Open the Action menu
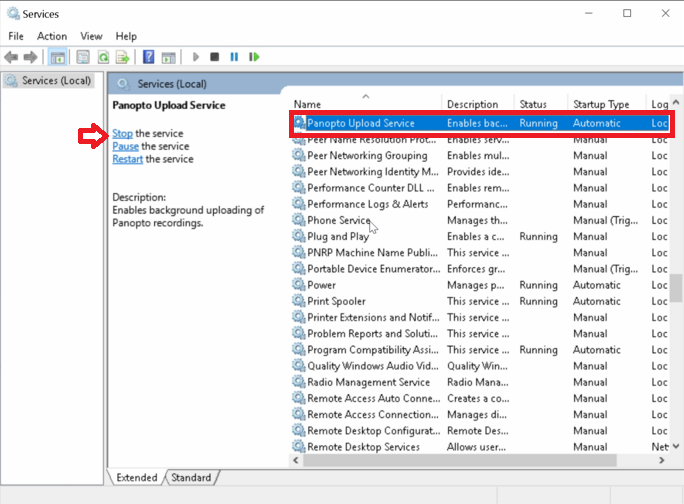This screenshot has height=504, width=684. (x=52, y=36)
